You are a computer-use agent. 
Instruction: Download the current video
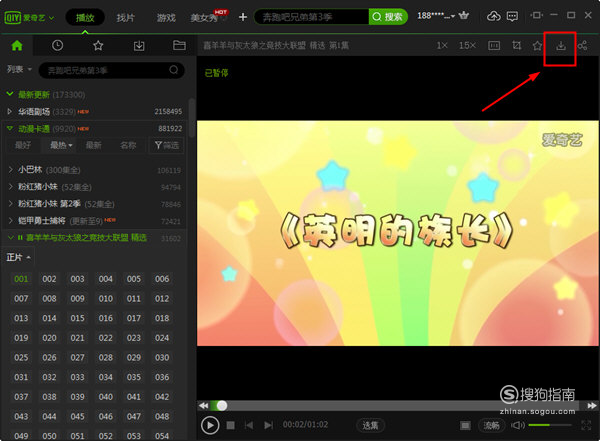pos(561,46)
